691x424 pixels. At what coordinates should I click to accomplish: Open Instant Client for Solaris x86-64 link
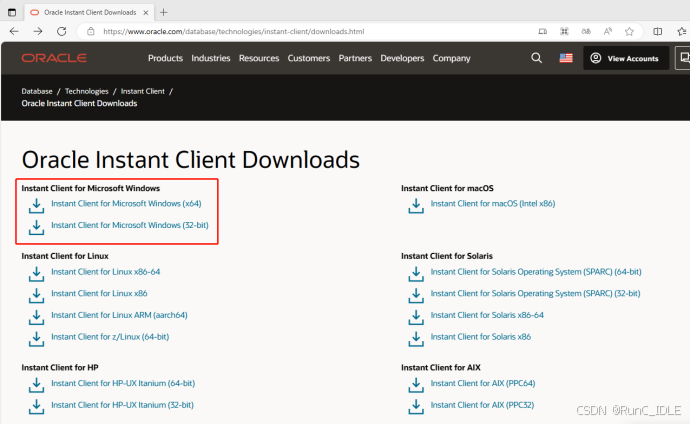point(487,315)
